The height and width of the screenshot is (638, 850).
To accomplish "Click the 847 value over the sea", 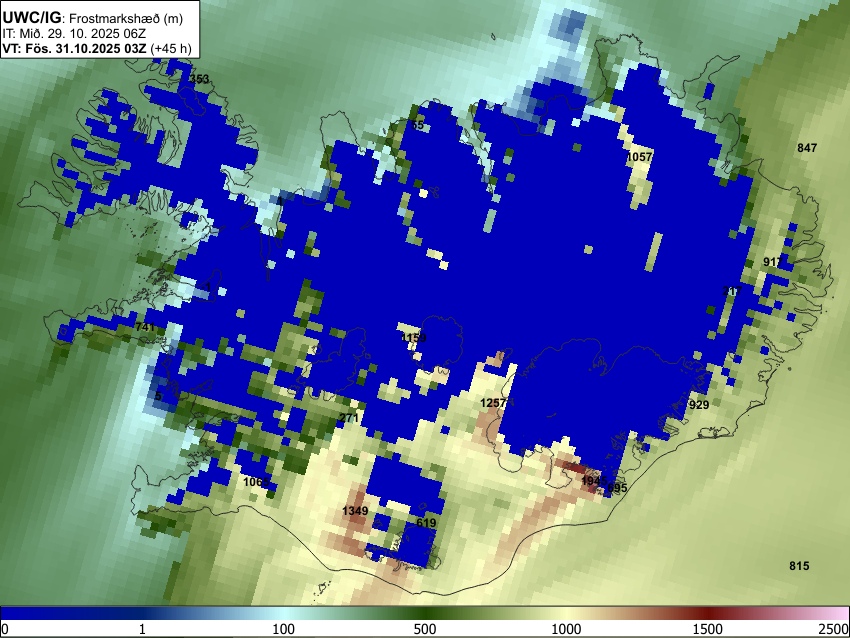I will (807, 147).
